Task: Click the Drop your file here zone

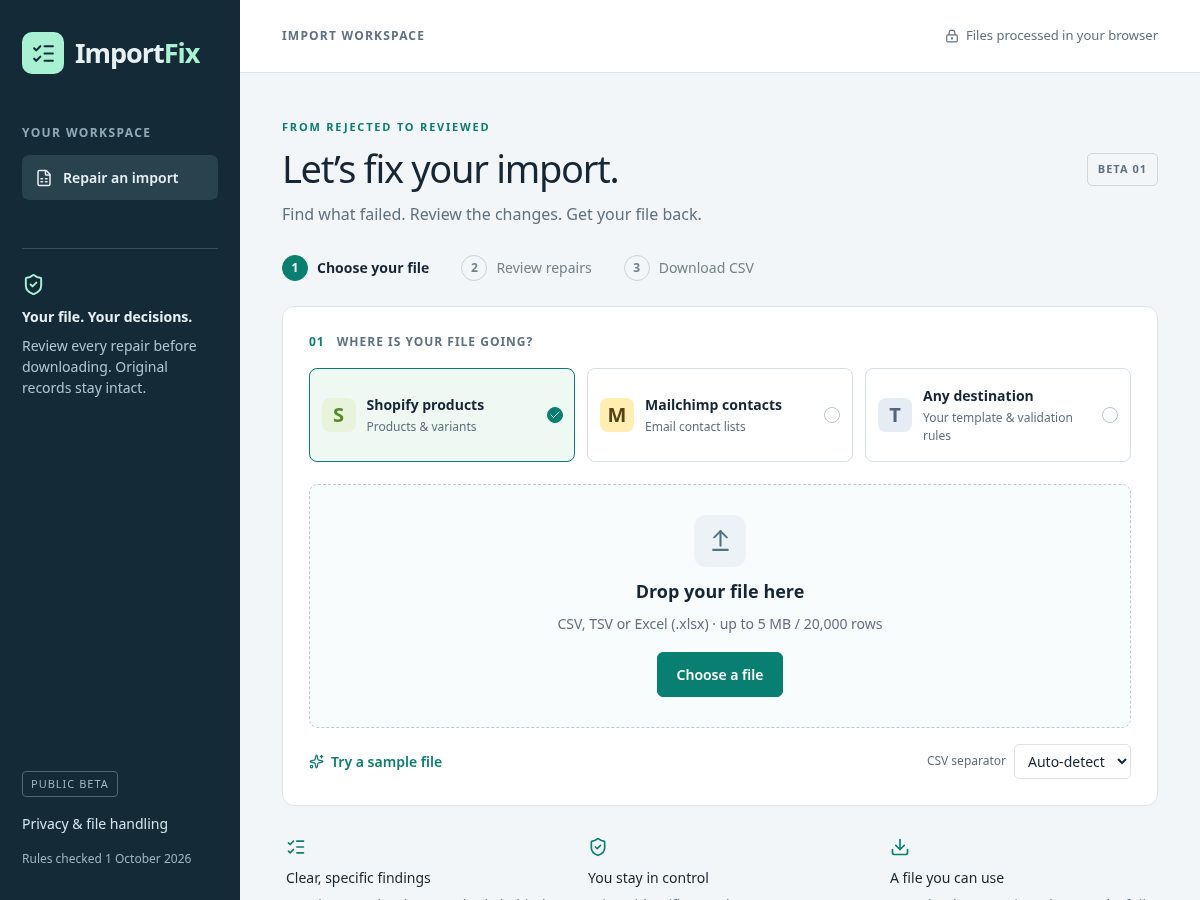Action: click(720, 606)
